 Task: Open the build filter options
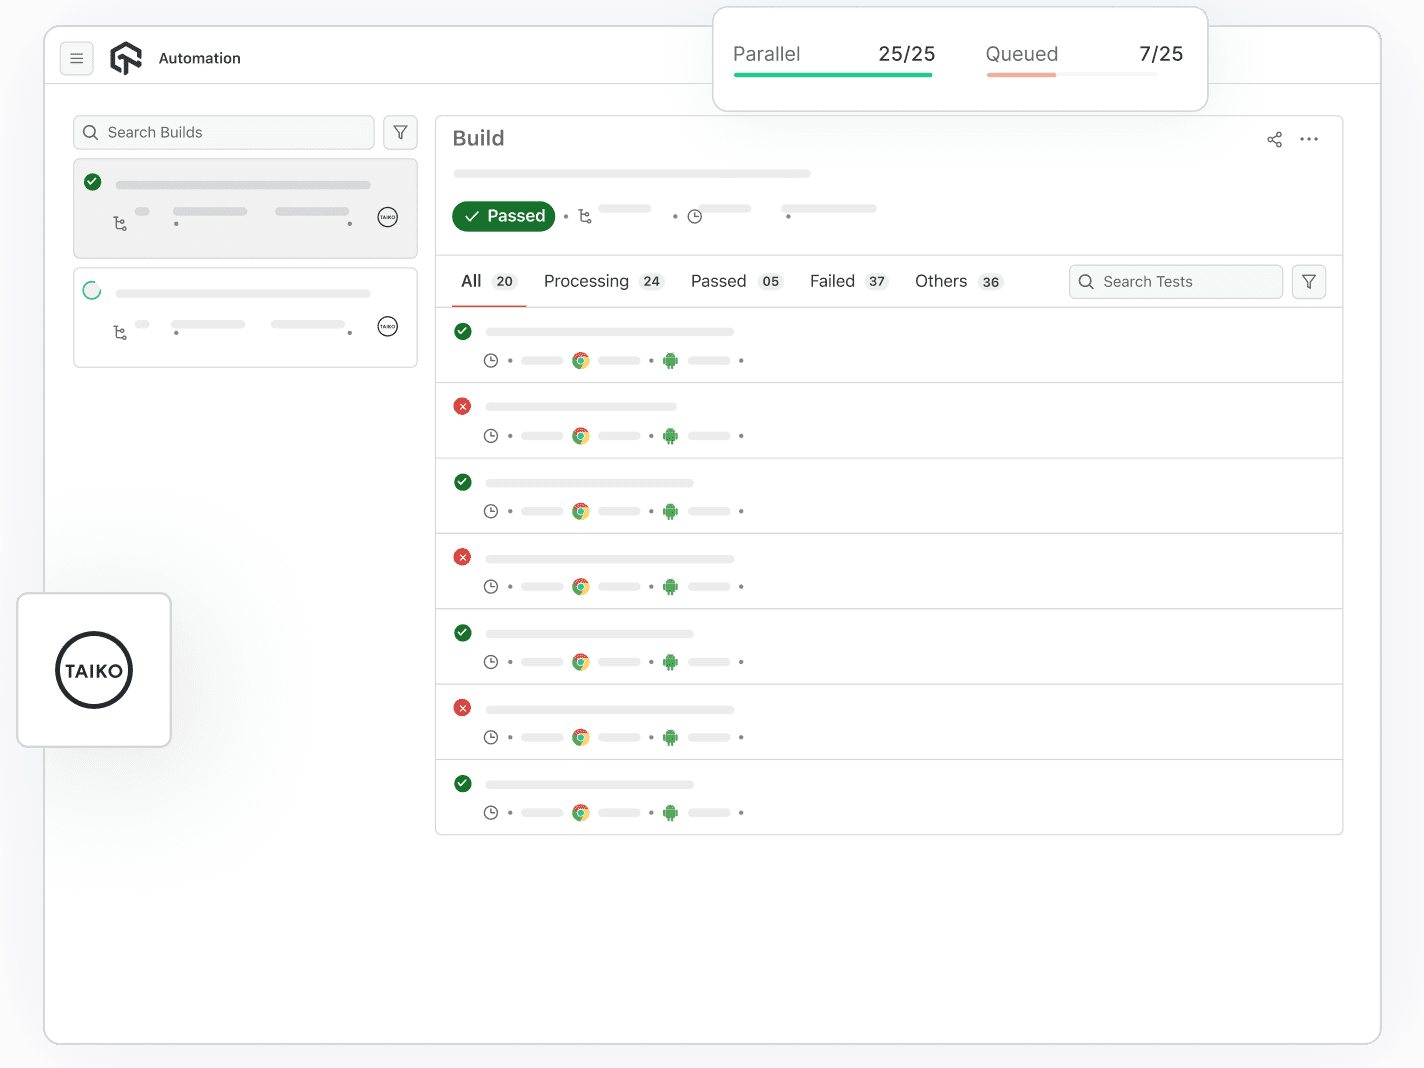point(400,132)
